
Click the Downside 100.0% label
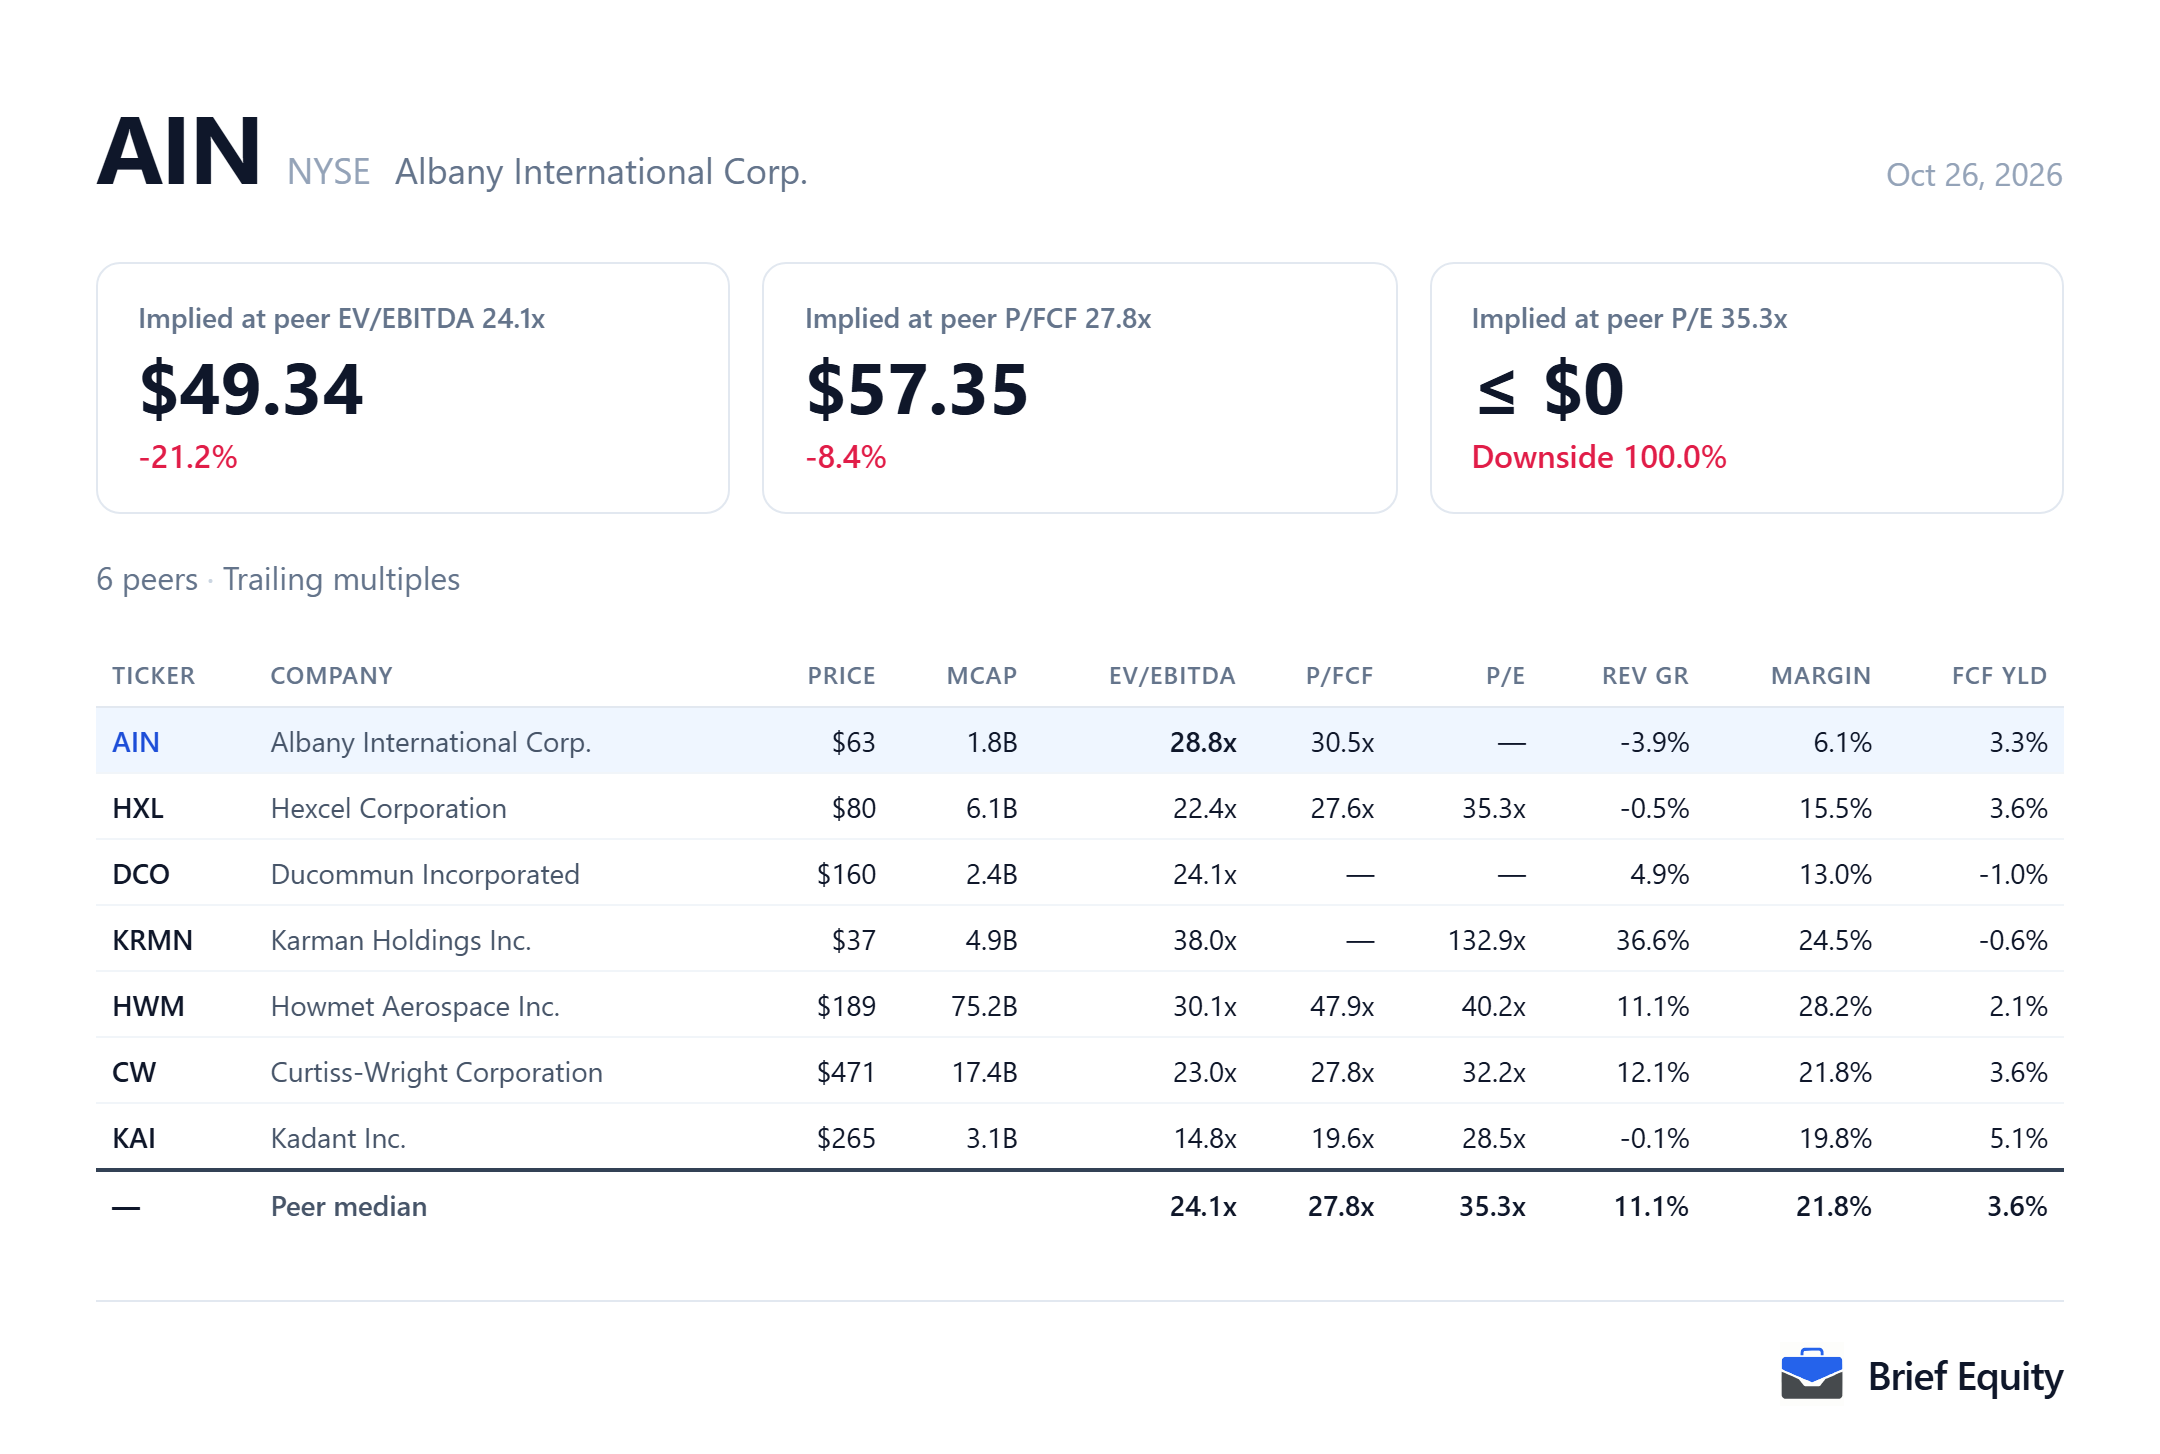(1599, 457)
